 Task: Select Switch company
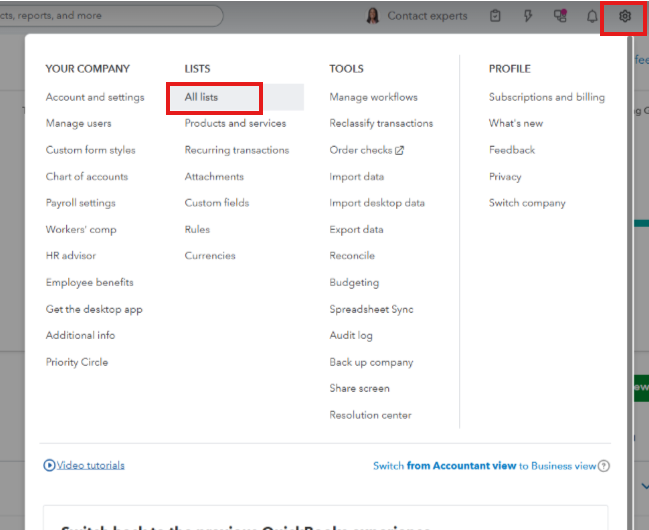526,203
